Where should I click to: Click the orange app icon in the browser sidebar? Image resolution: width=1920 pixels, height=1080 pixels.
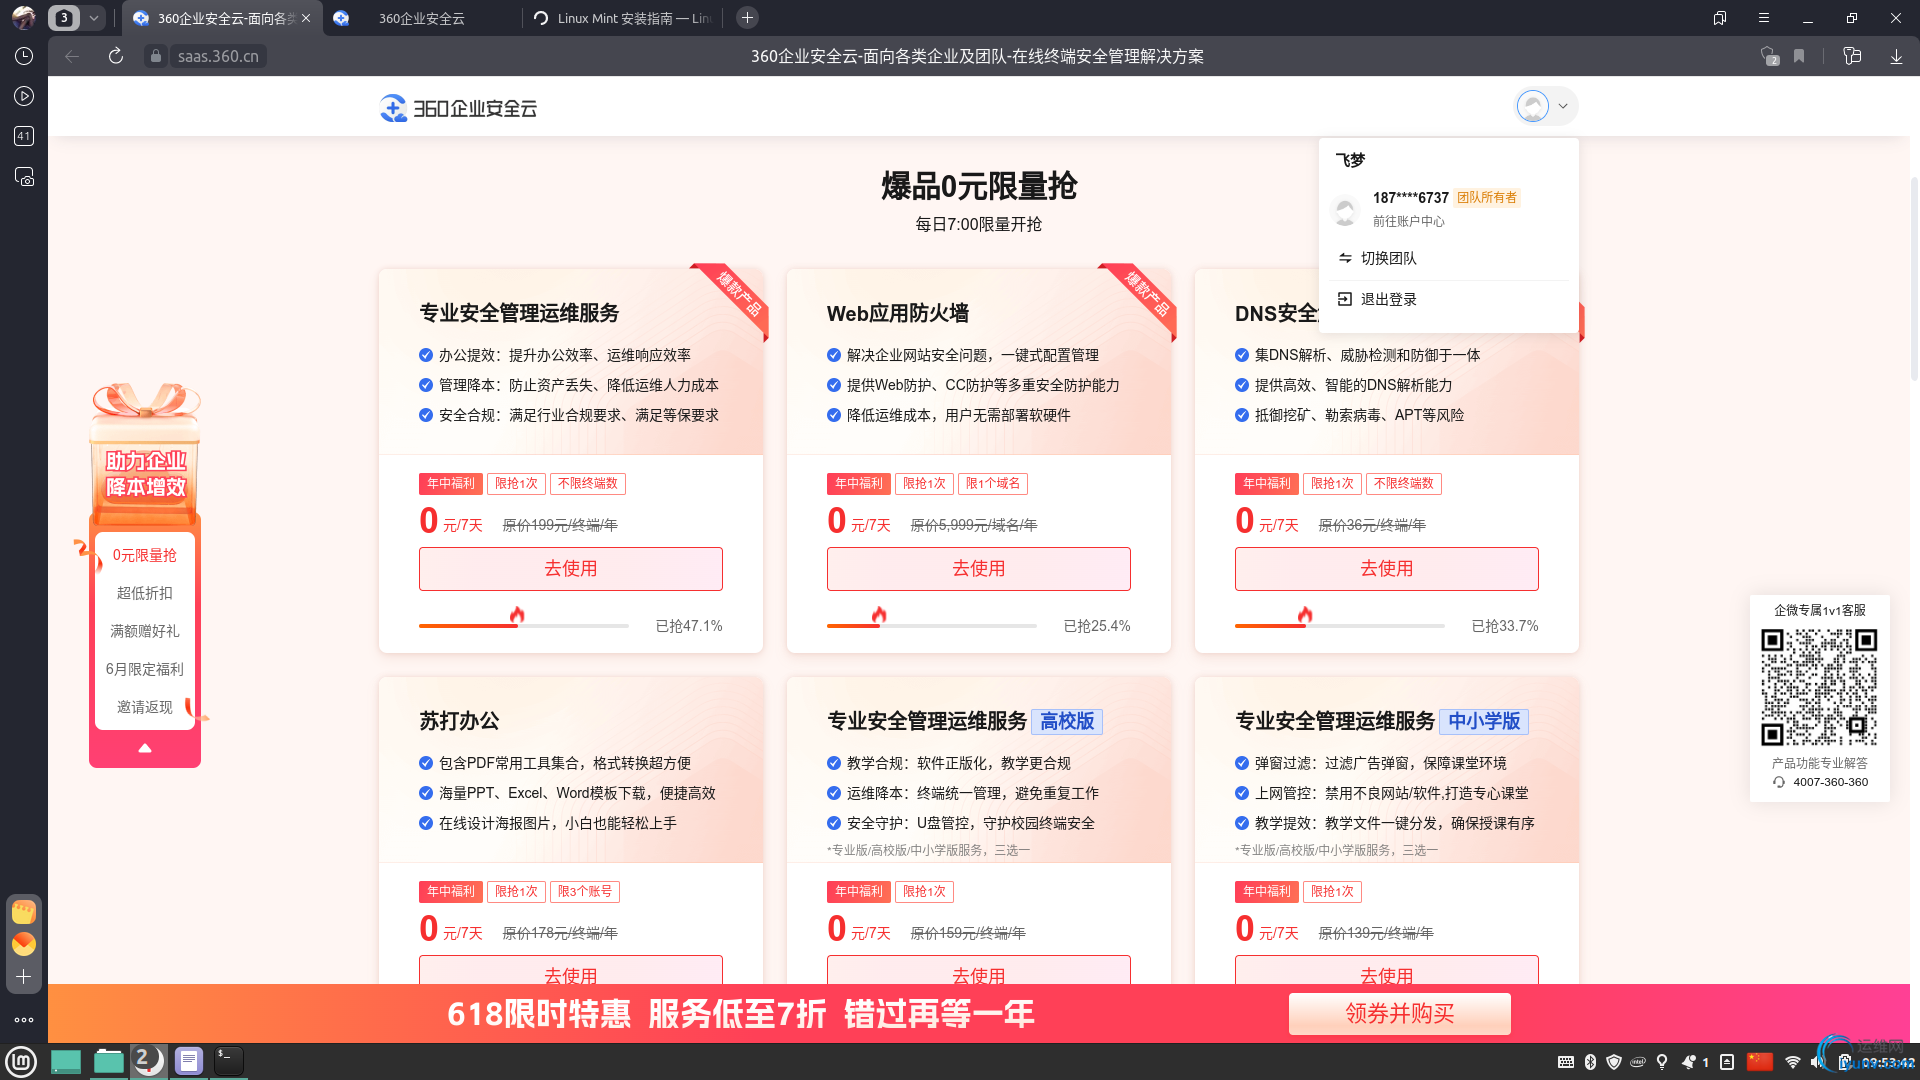tap(24, 944)
